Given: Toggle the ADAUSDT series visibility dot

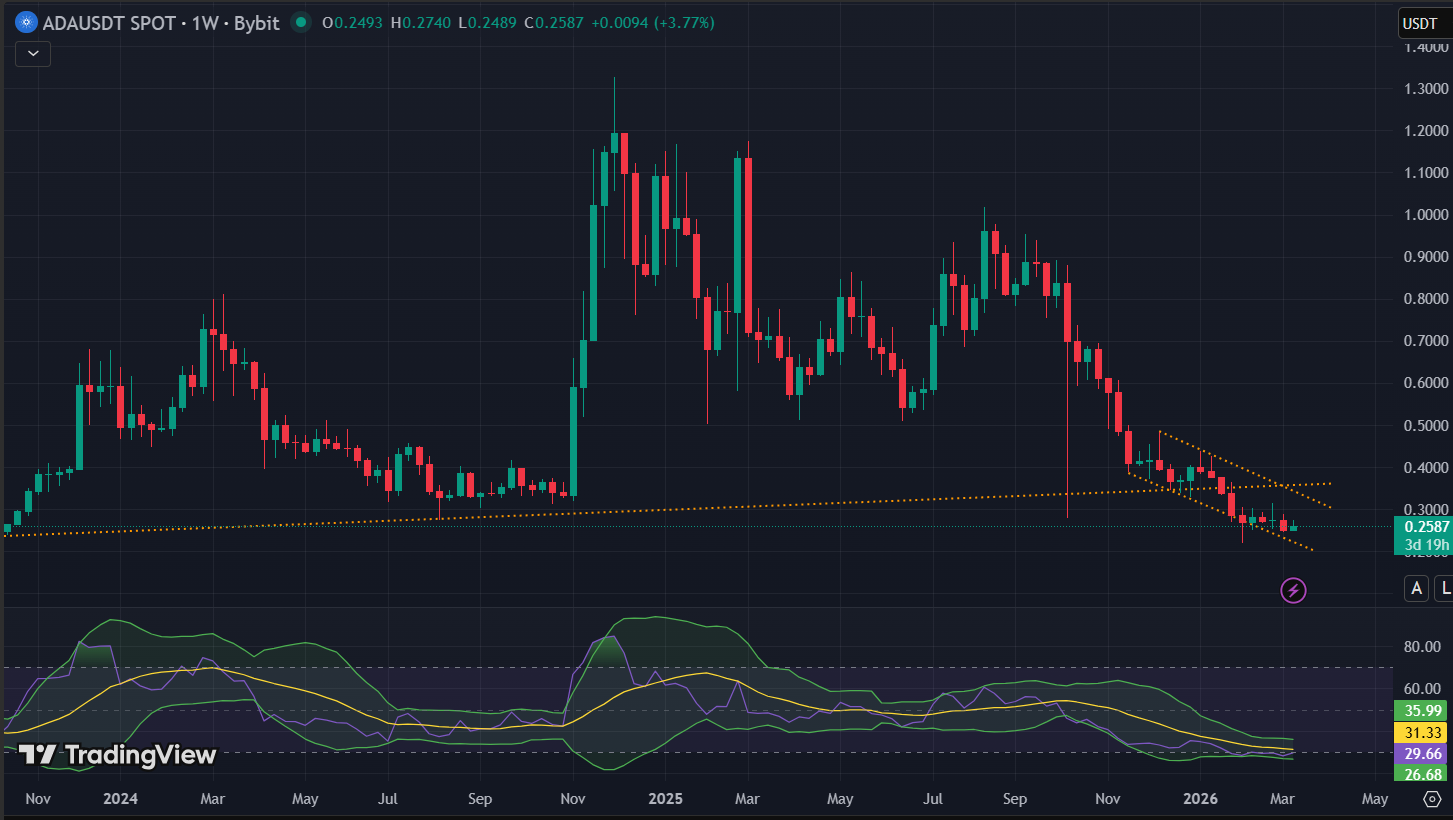Looking at the screenshot, I should point(299,22).
